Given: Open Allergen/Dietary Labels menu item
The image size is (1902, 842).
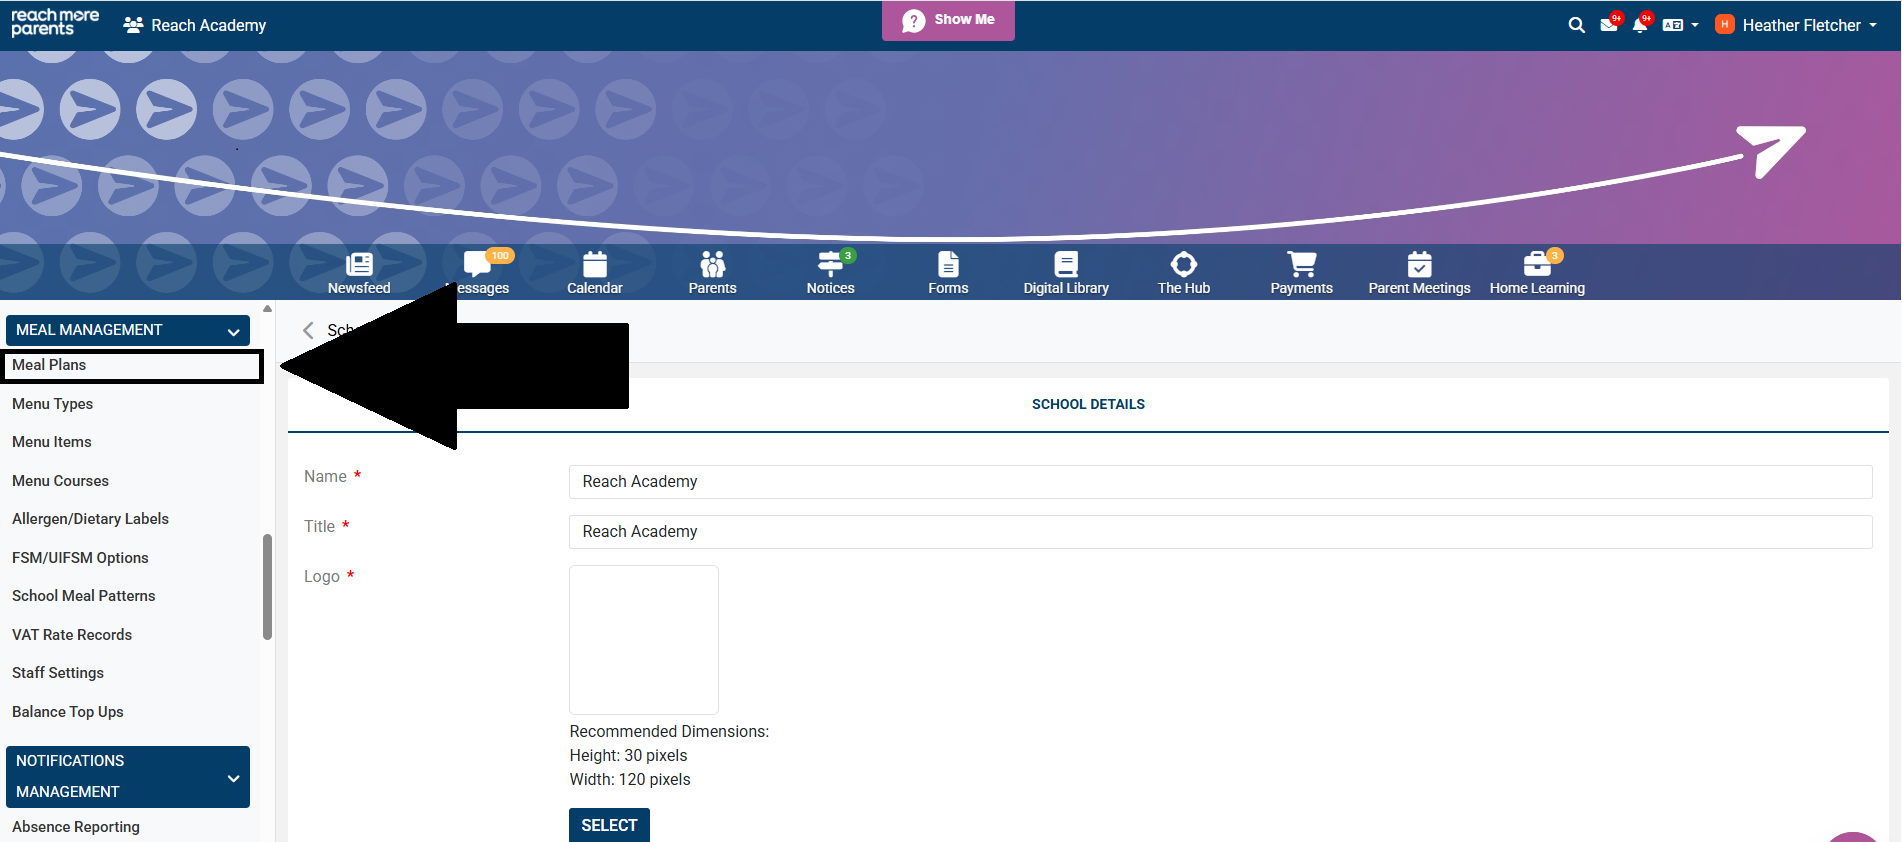Looking at the screenshot, I should 90,519.
